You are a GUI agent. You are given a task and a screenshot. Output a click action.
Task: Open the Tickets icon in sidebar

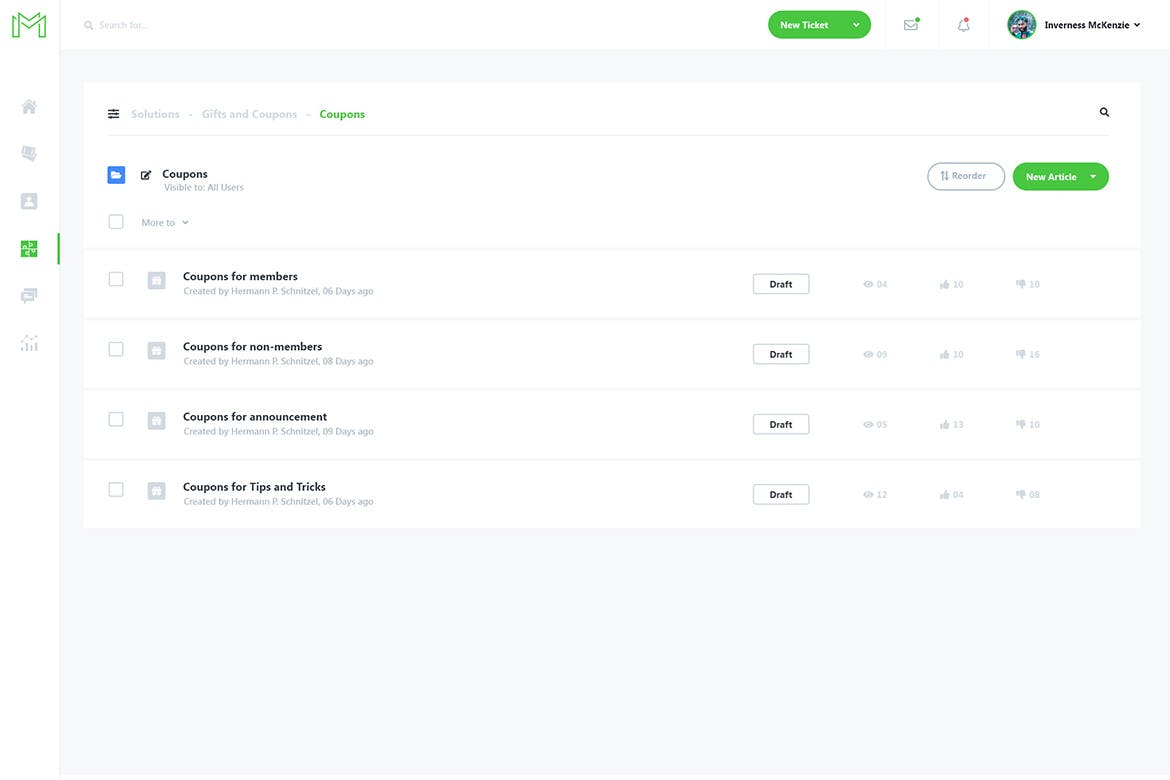point(29,153)
